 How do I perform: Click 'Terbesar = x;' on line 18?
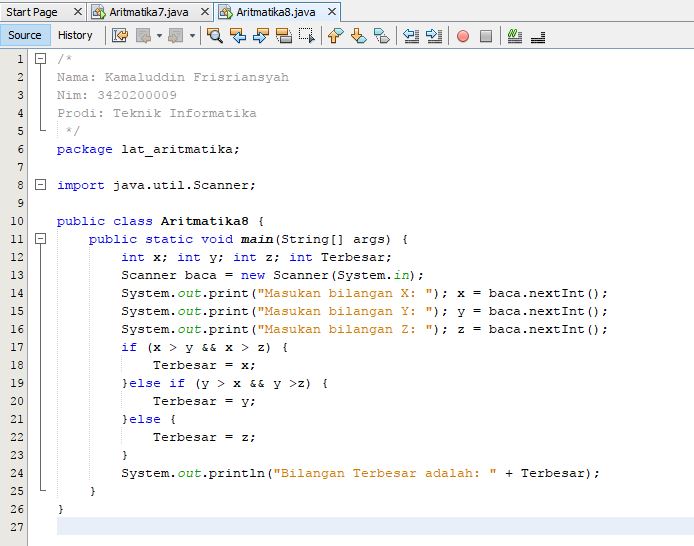[x=204, y=365]
